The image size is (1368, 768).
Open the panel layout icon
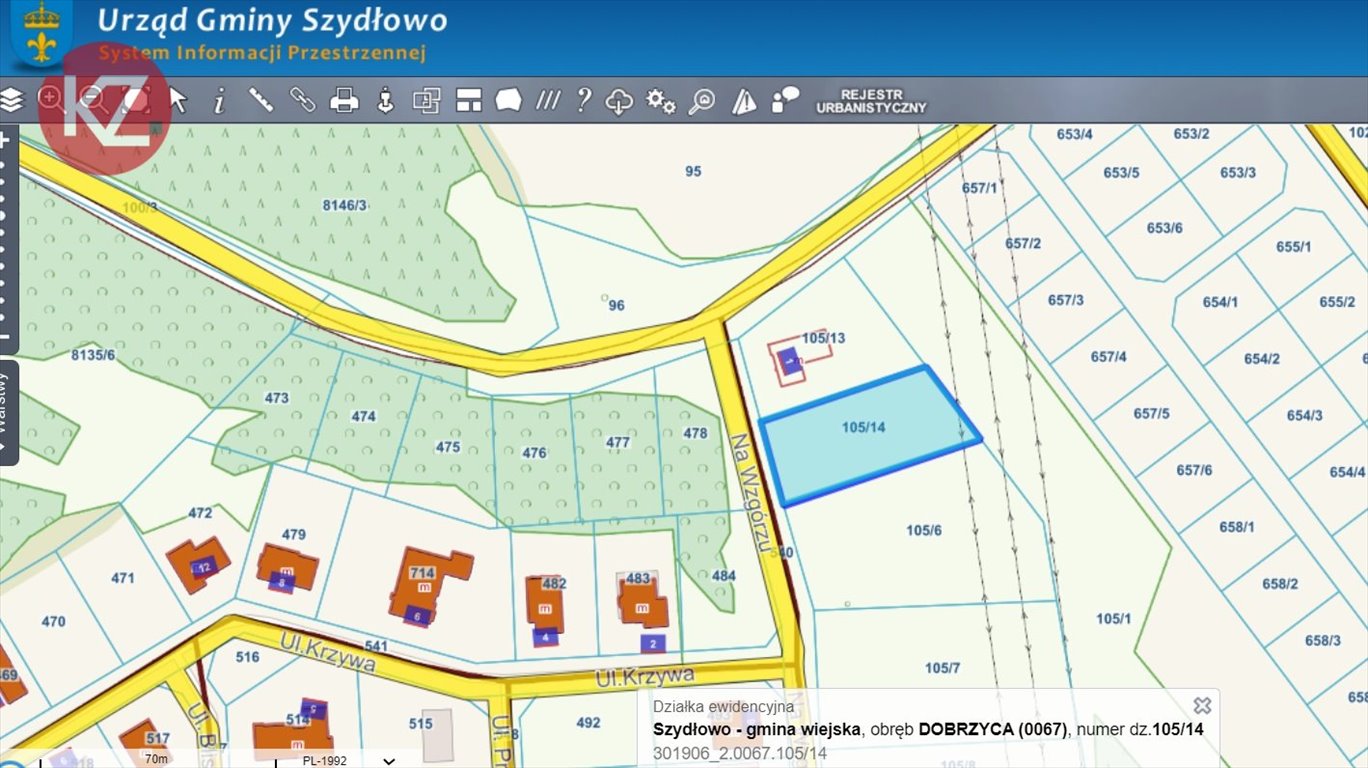(469, 100)
